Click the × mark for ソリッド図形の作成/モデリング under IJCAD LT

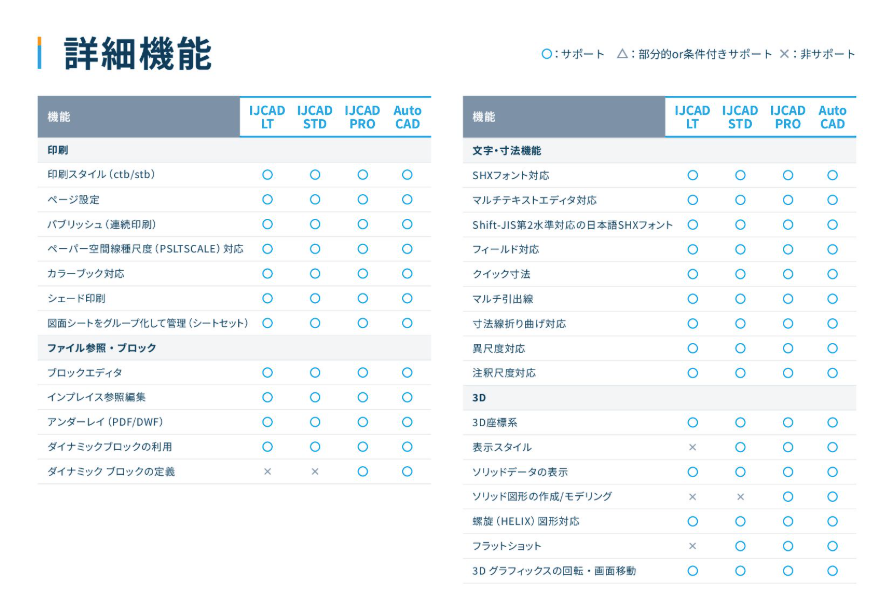click(x=692, y=497)
